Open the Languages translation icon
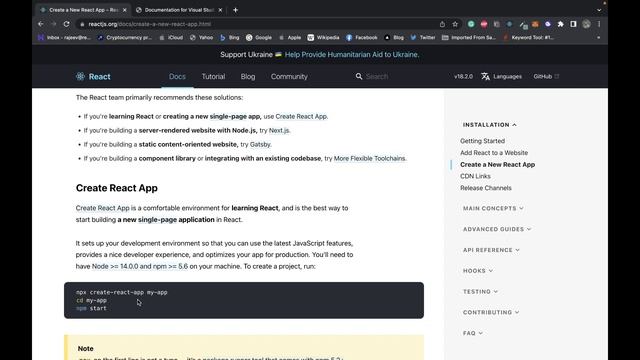The height and width of the screenshot is (360, 640). [x=485, y=76]
